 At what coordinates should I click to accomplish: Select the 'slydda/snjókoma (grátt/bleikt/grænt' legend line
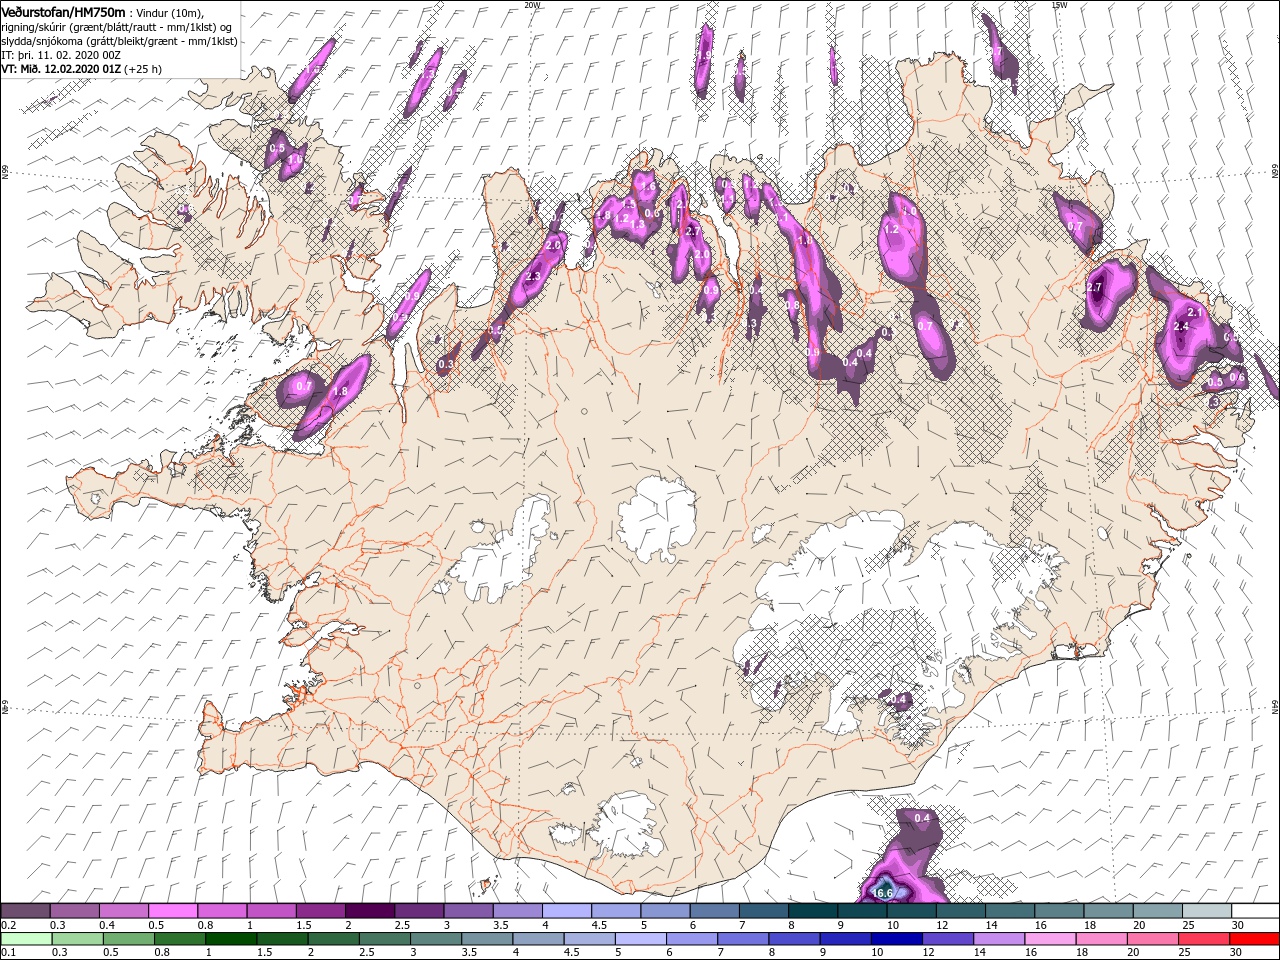tap(119, 41)
